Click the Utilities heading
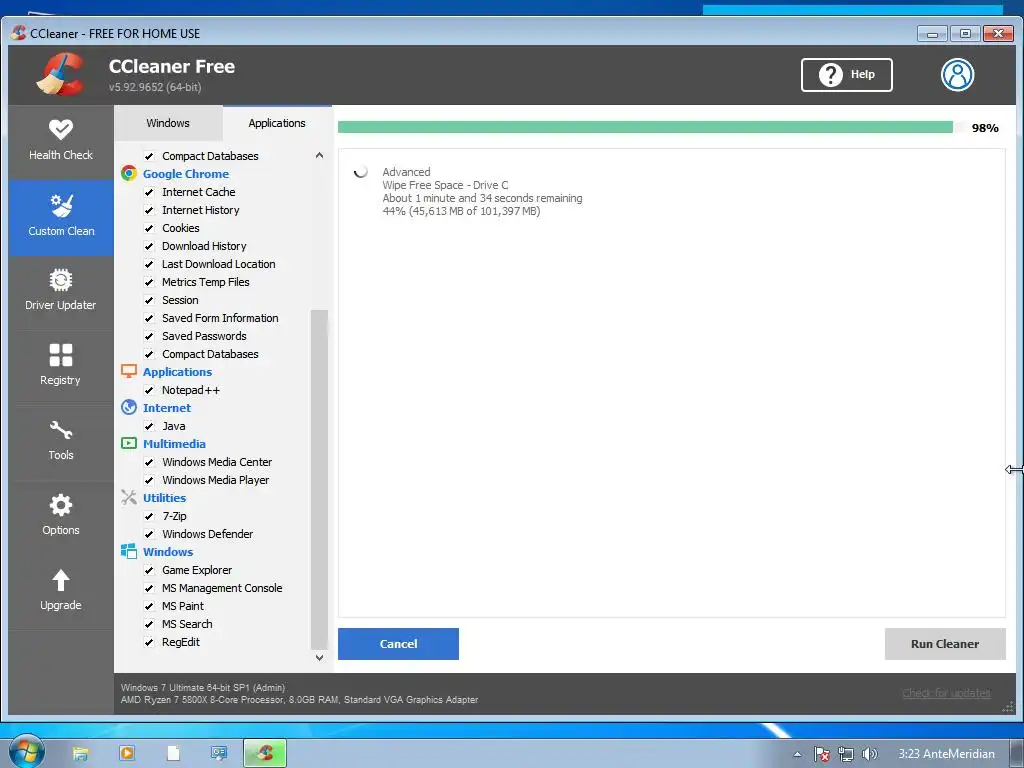 165,498
